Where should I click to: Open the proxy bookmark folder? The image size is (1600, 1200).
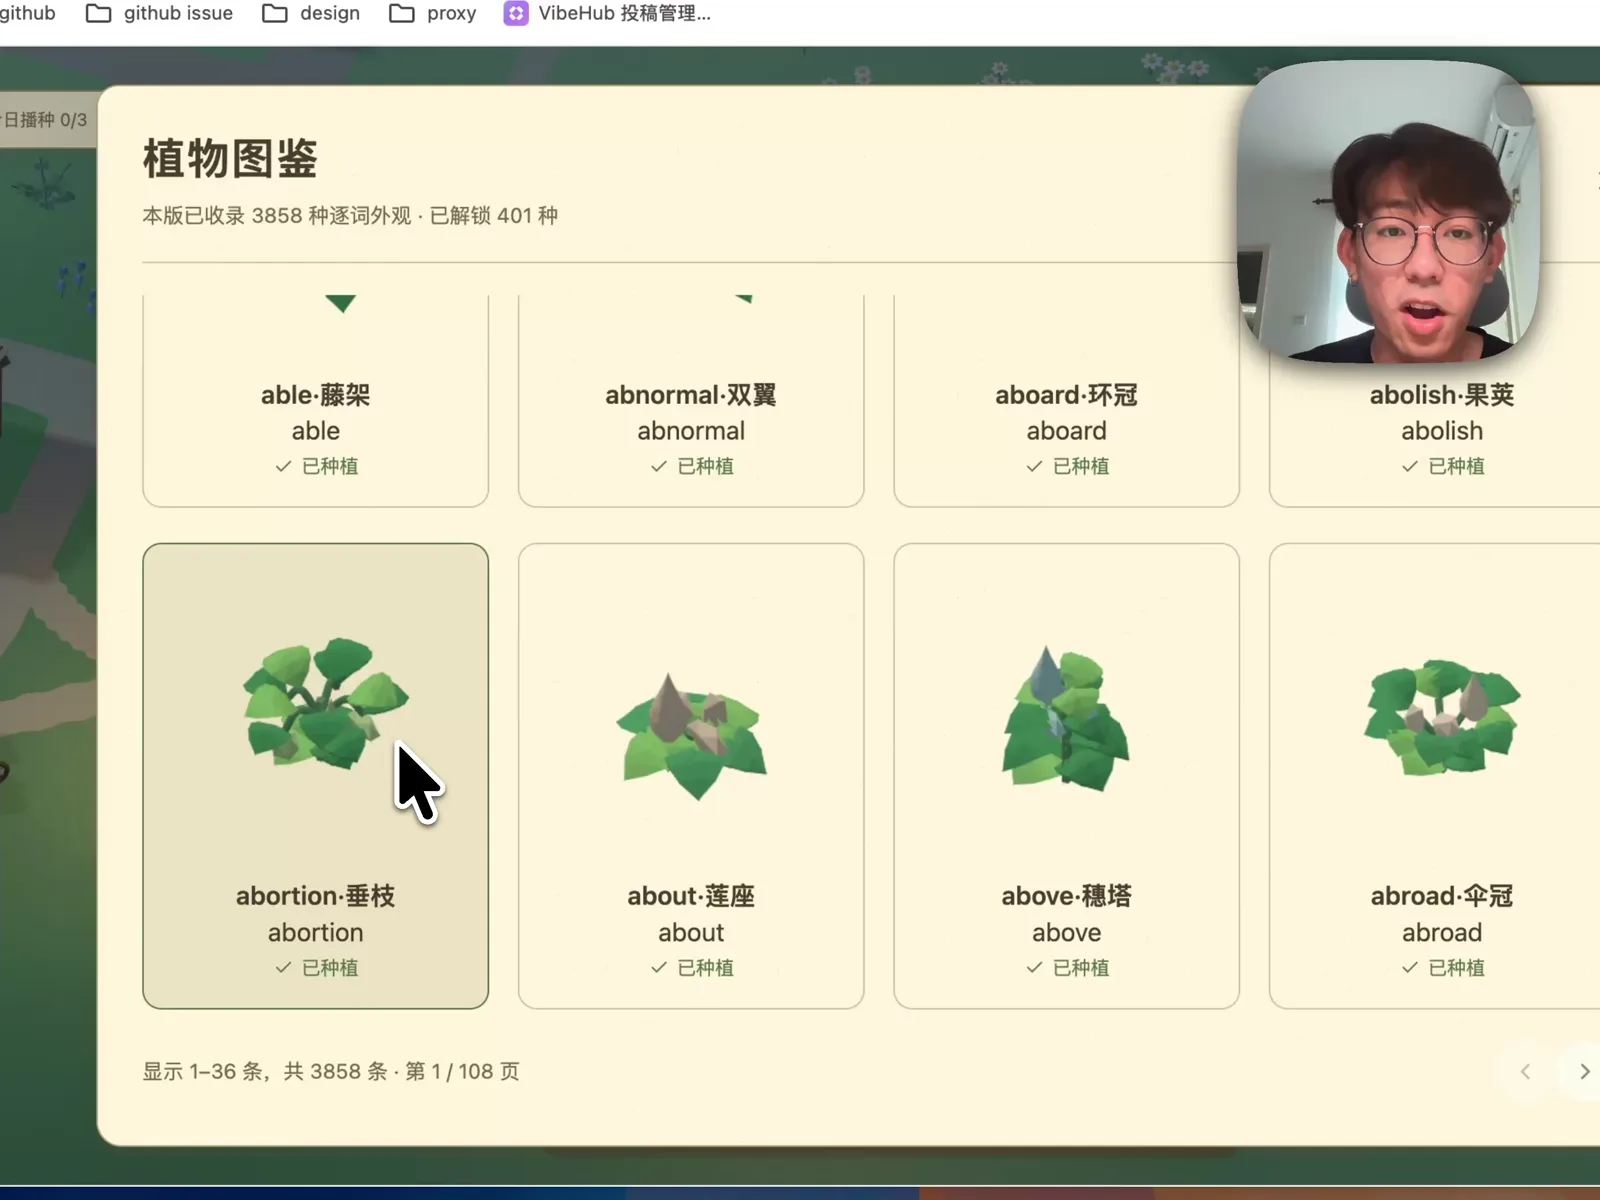pyautogui.click(x=433, y=13)
